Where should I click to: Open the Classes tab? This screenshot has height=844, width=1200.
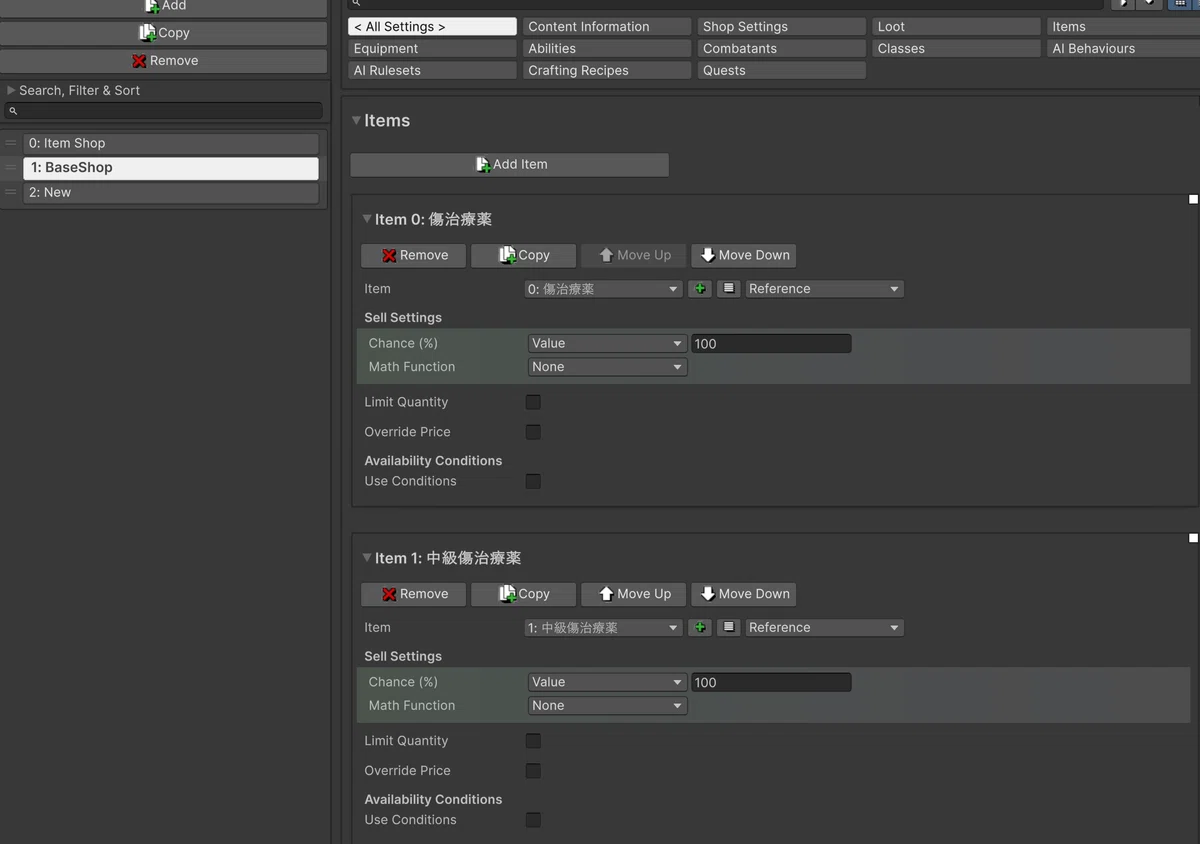point(956,49)
